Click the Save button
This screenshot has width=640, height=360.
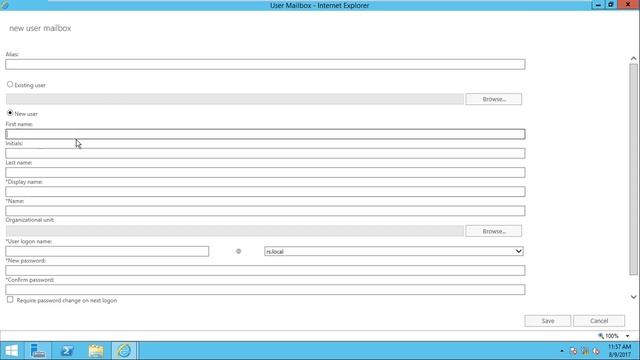[x=547, y=321]
